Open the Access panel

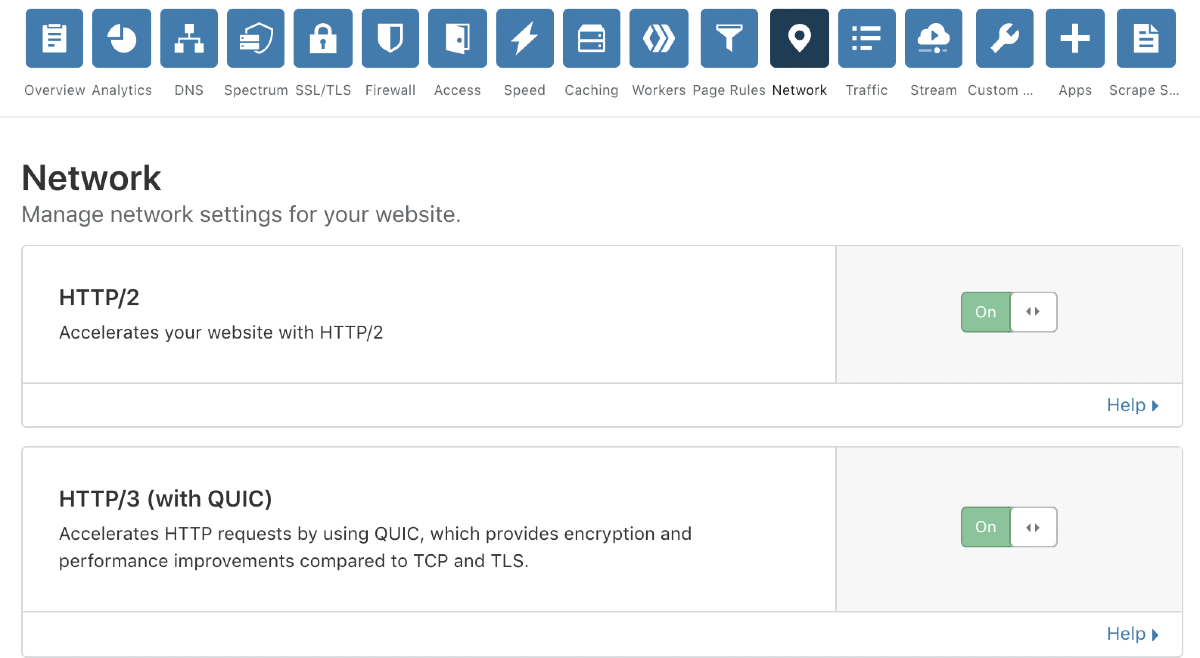457,38
